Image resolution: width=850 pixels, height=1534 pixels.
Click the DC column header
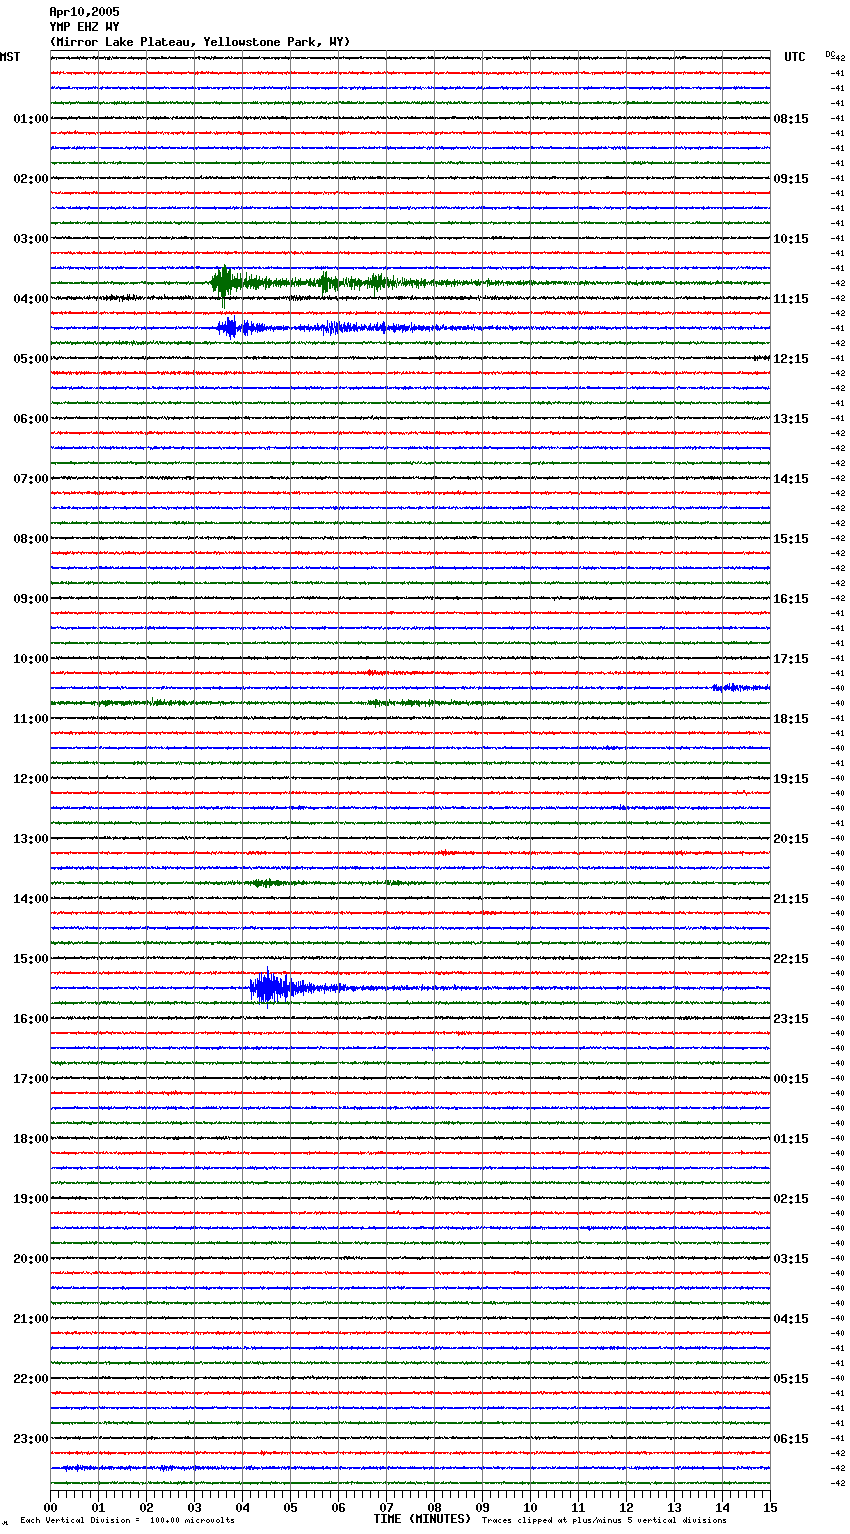pyautogui.click(x=830, y=54)
